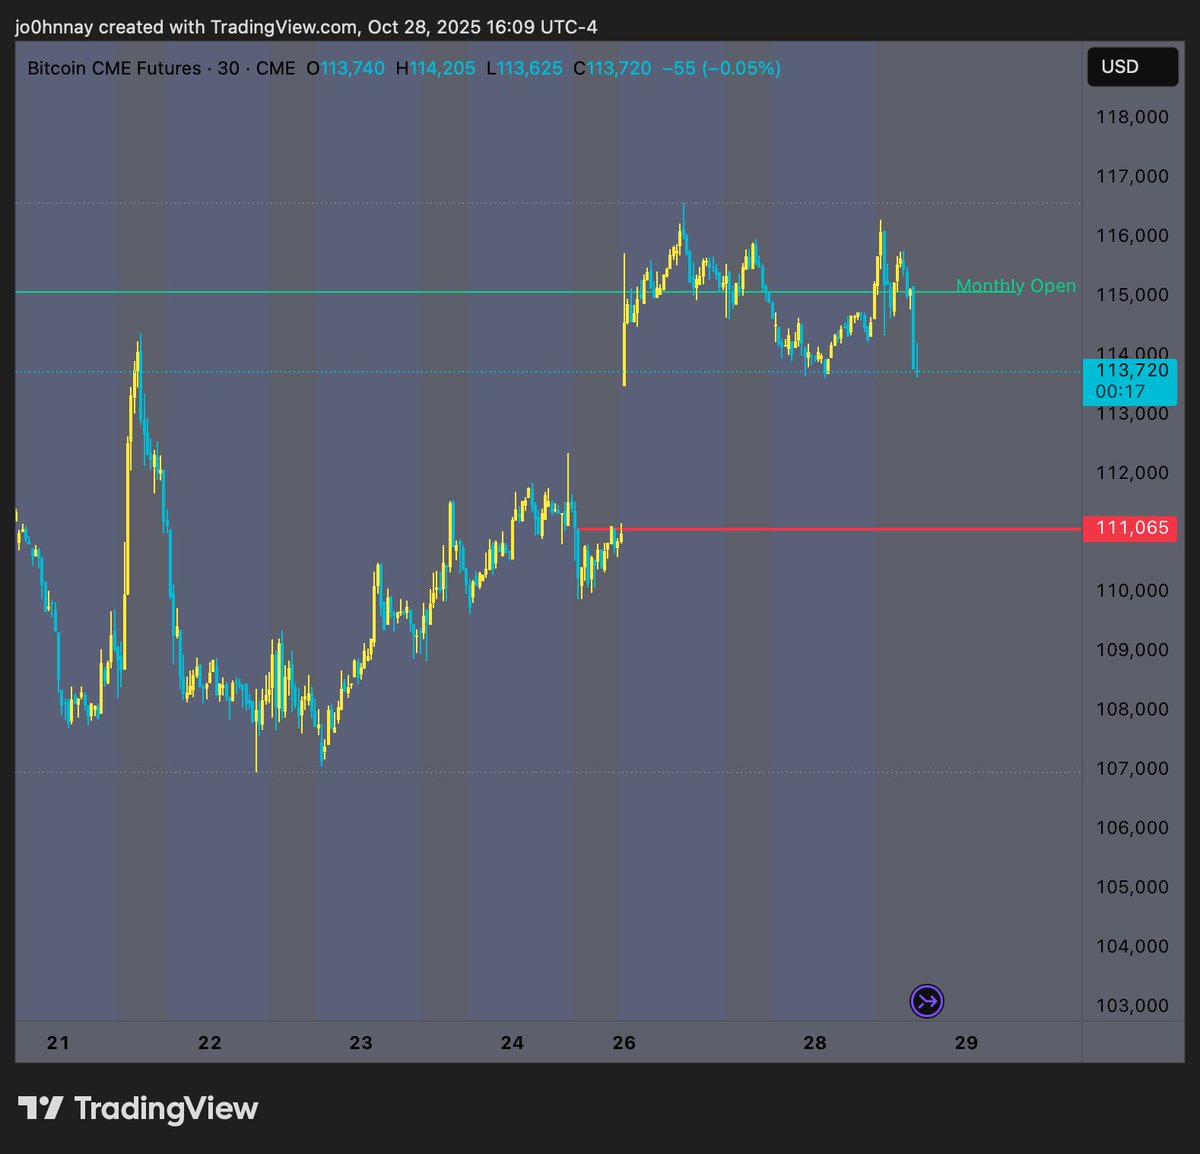The width and height of the screenshot is (1200, 1154).
Task: Click date label 23 on time axis
Action: click(x=361, y=1043)
